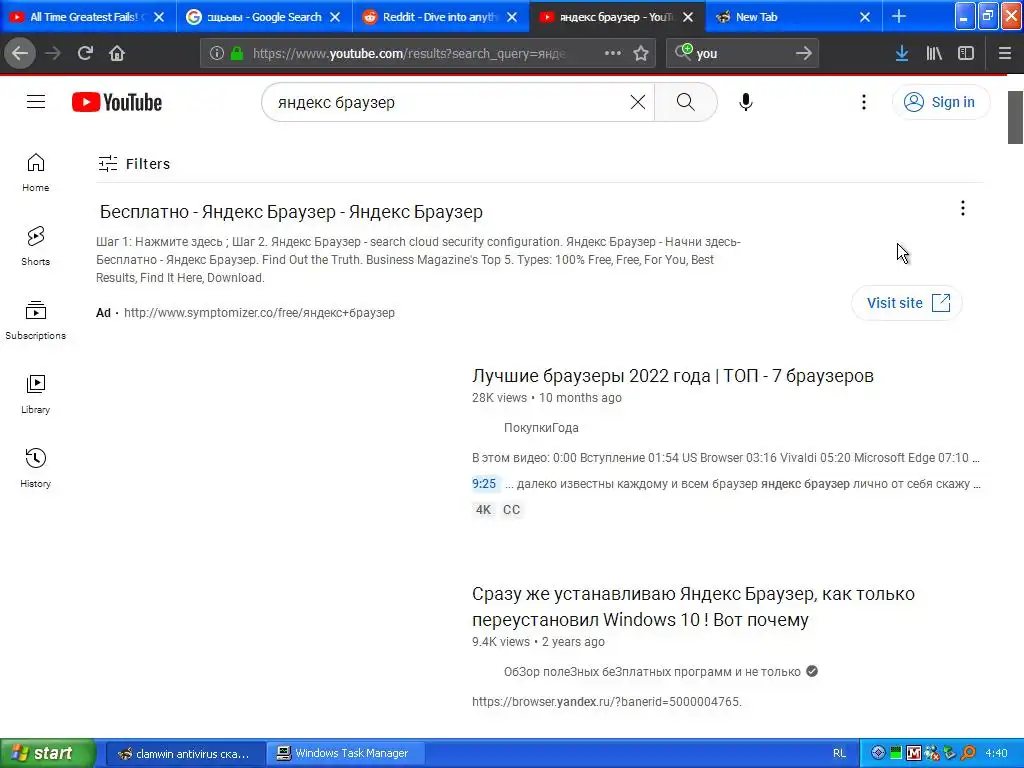Open the ad title Бесплатно - Яндекс Браузер
This screenshot has width=1024, height=768.
(x=291, y=212)
